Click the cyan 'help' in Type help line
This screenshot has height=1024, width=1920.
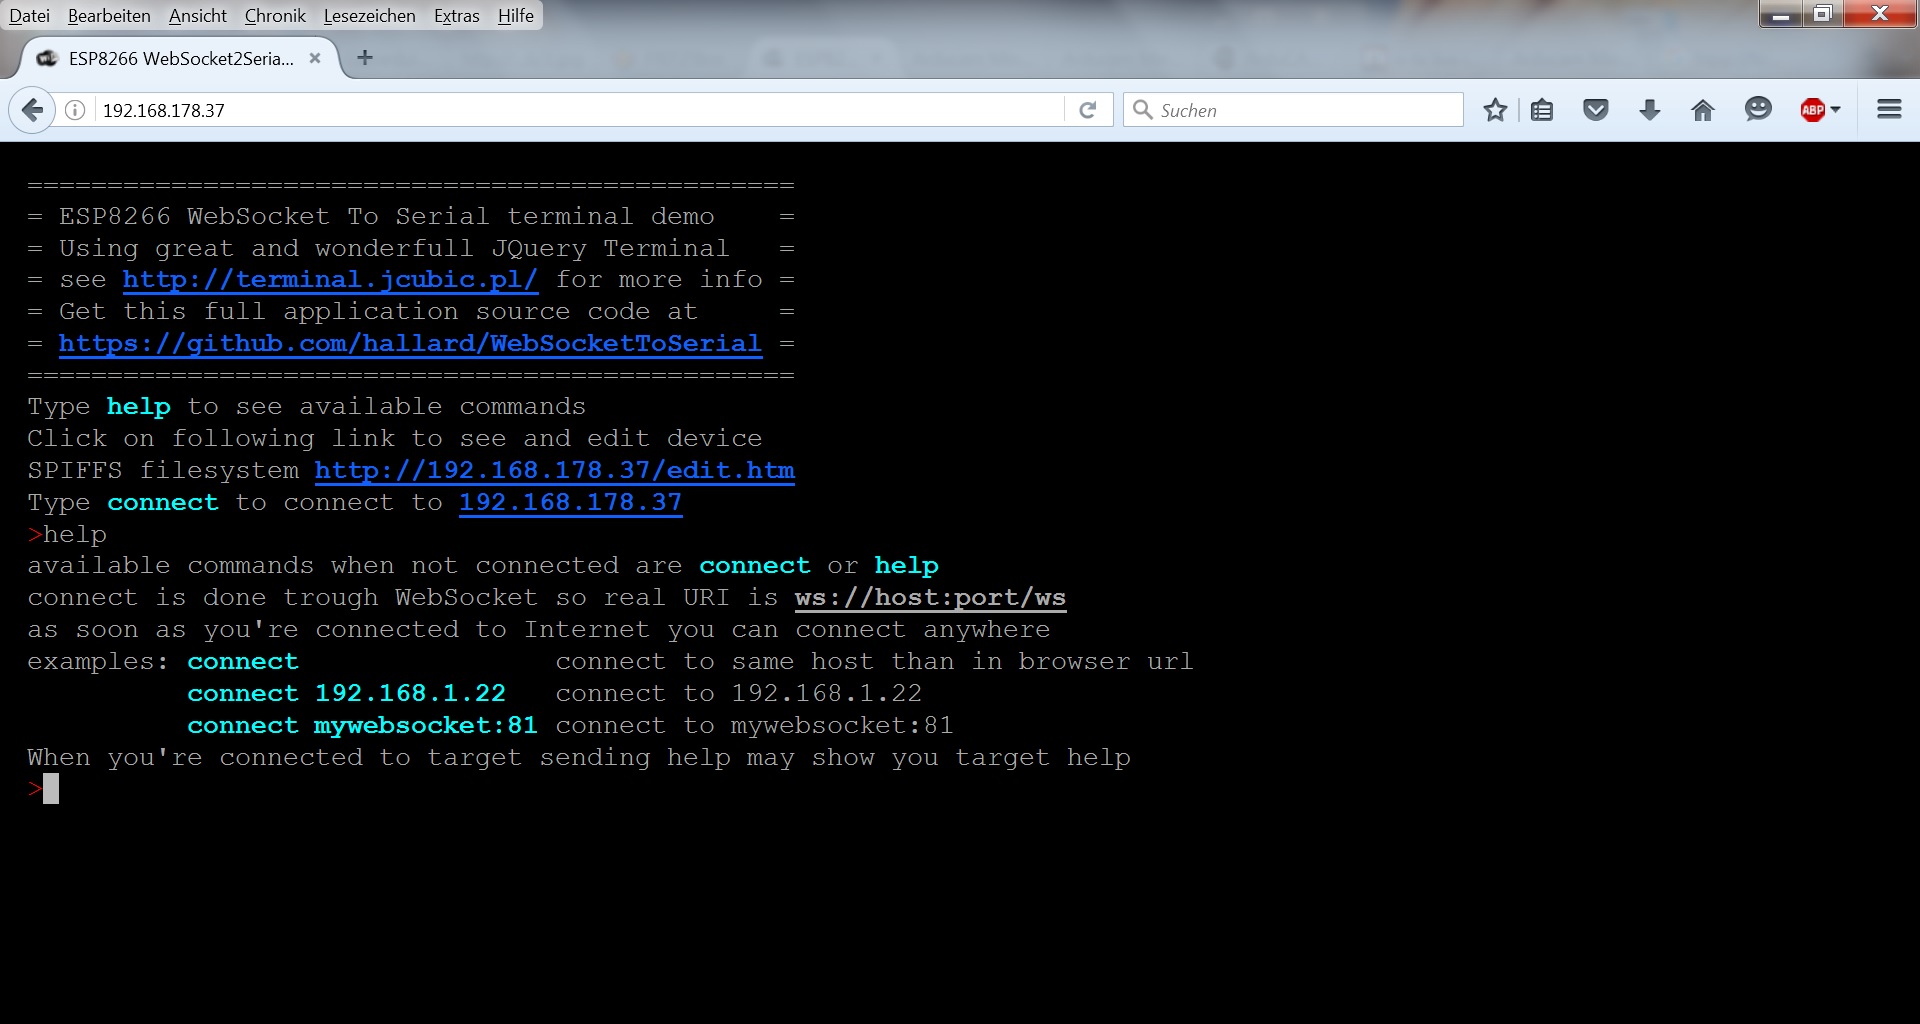pos(139,407)
